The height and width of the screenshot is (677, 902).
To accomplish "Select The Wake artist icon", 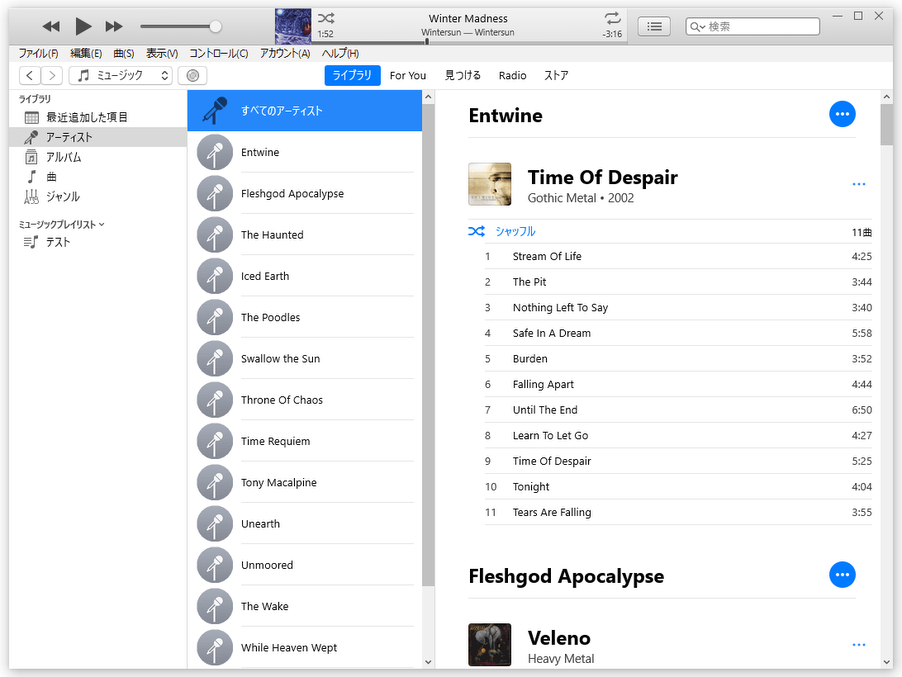I will tap(215, 606).
